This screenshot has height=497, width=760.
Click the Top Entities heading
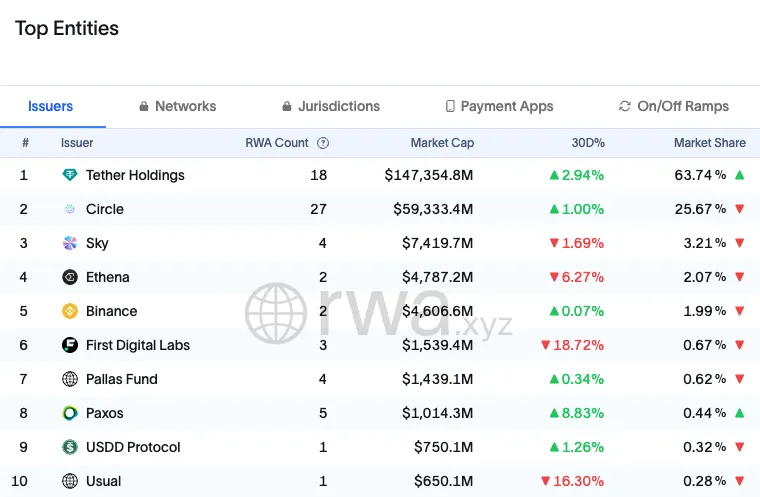[67, 29]
